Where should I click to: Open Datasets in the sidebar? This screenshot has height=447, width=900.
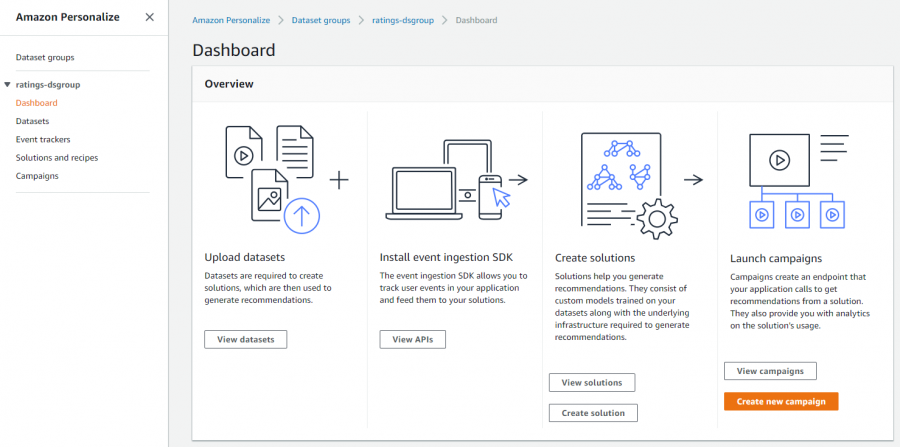tap(32, 122)
